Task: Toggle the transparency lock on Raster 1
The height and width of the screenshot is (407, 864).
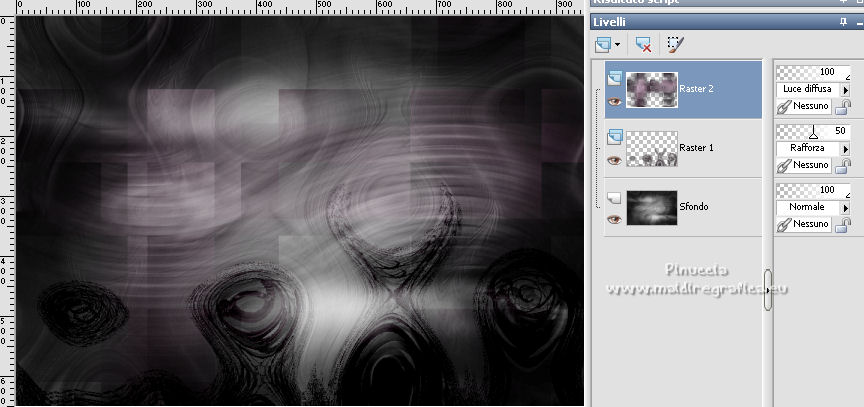Action: click(x=843, y=166)
